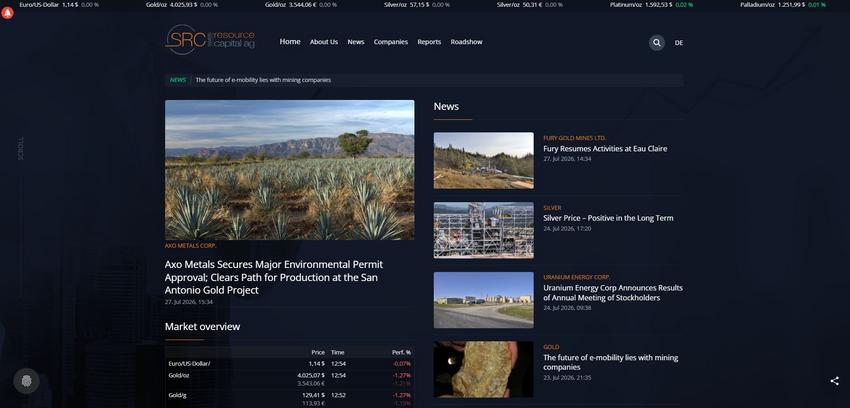Click the Euro/US-Dollar quote in top ticker

(x=59, y=4)
